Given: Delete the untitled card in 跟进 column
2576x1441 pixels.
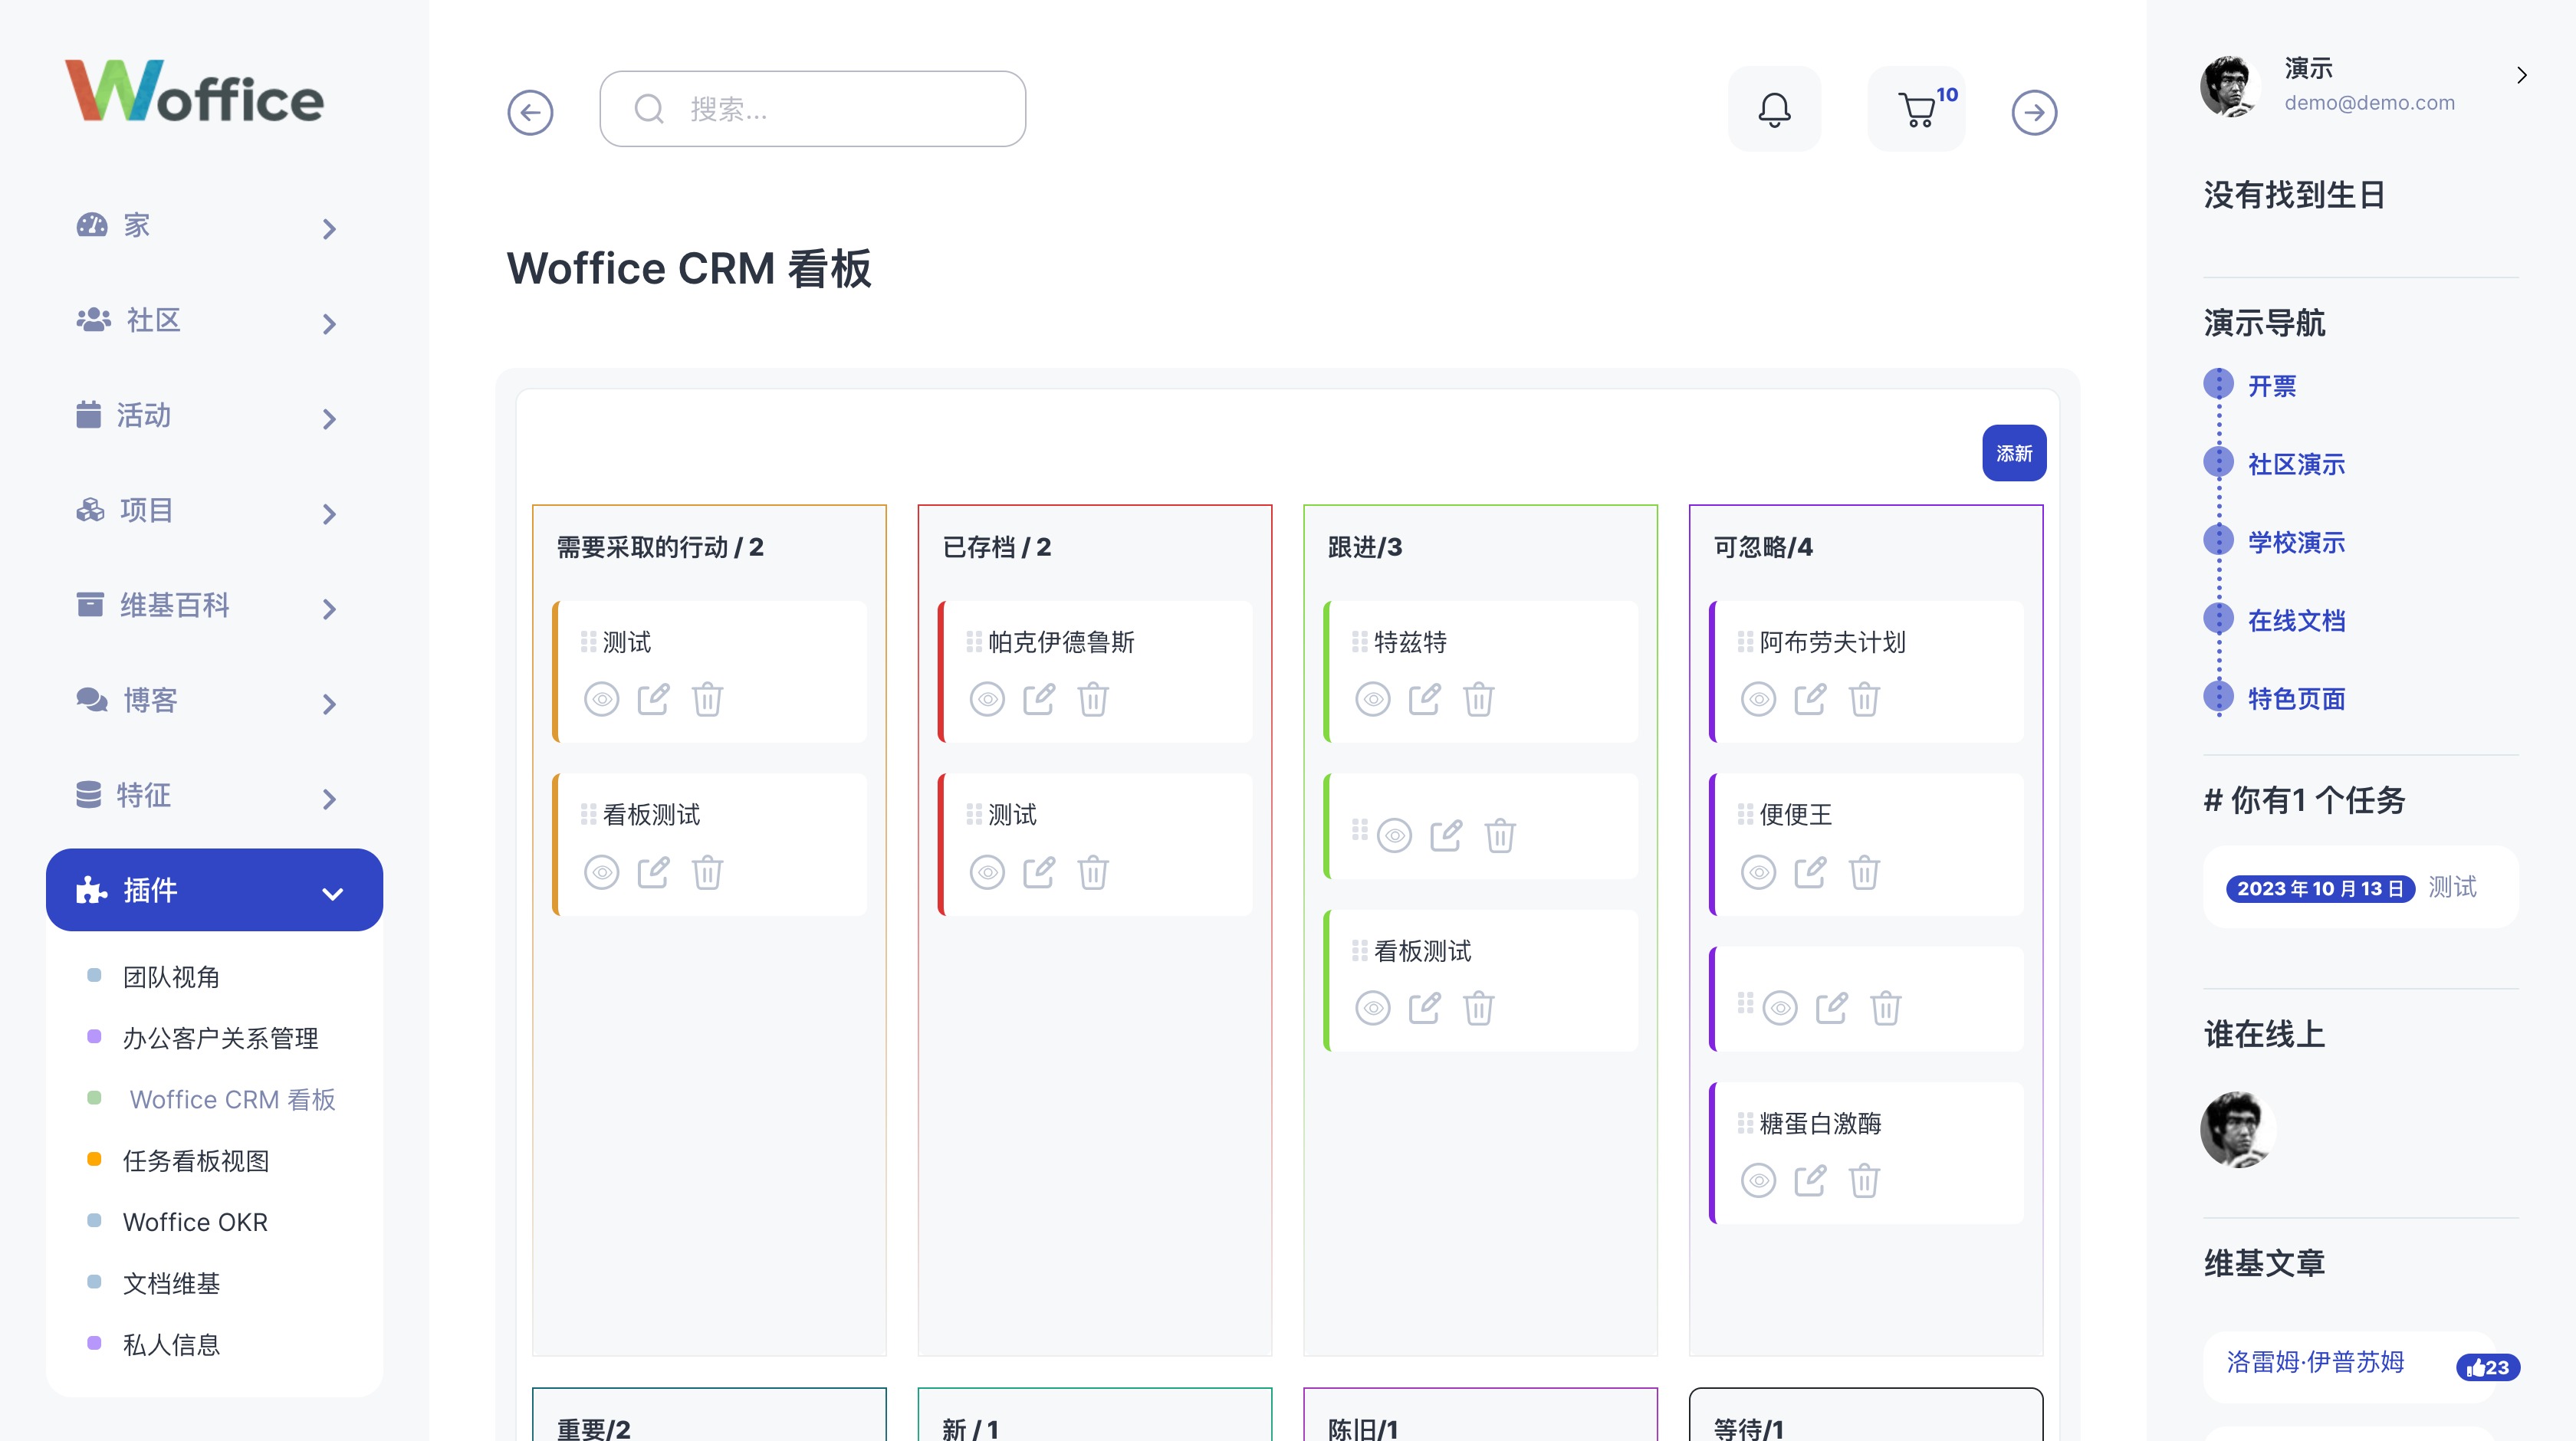Looking at the screenshot, I should pyautogui.click(x=1500, y=834).
